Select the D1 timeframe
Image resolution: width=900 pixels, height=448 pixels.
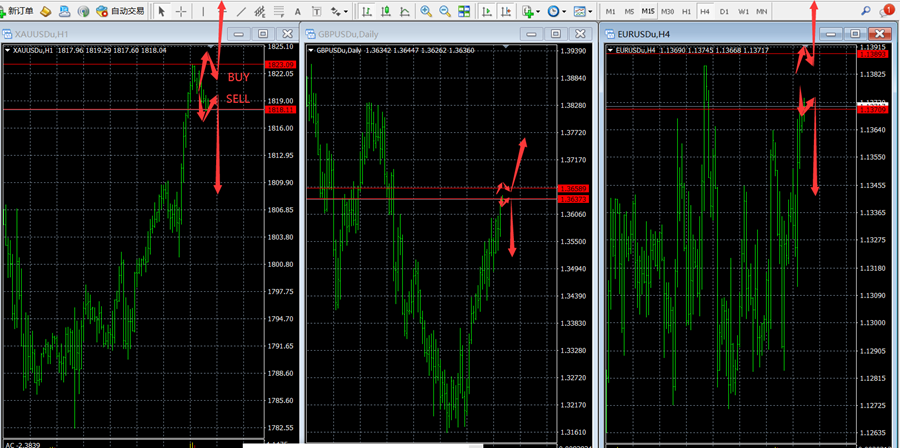724,11
